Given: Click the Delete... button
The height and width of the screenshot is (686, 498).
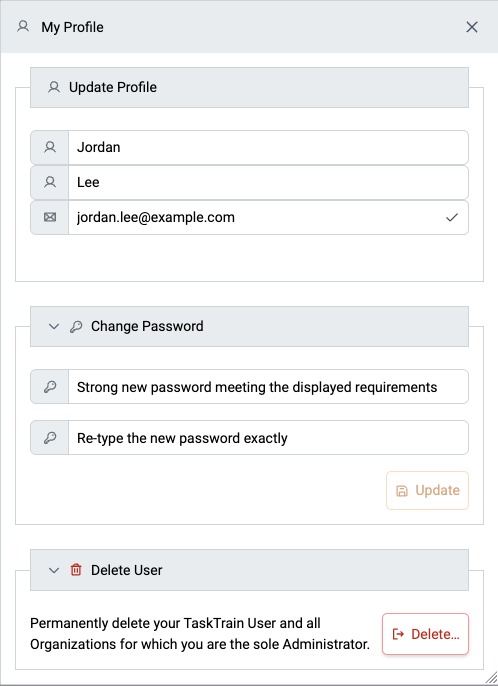Looking at the screenshot, I should 425,634.
